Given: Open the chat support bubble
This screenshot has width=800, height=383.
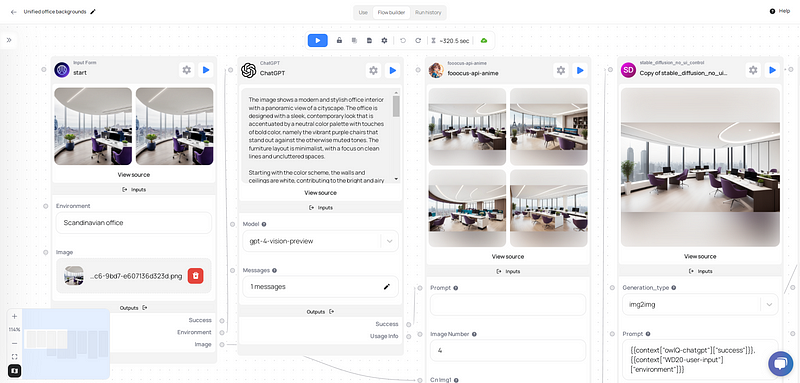Looking at the screenshot, I should (x=781, y=364).
